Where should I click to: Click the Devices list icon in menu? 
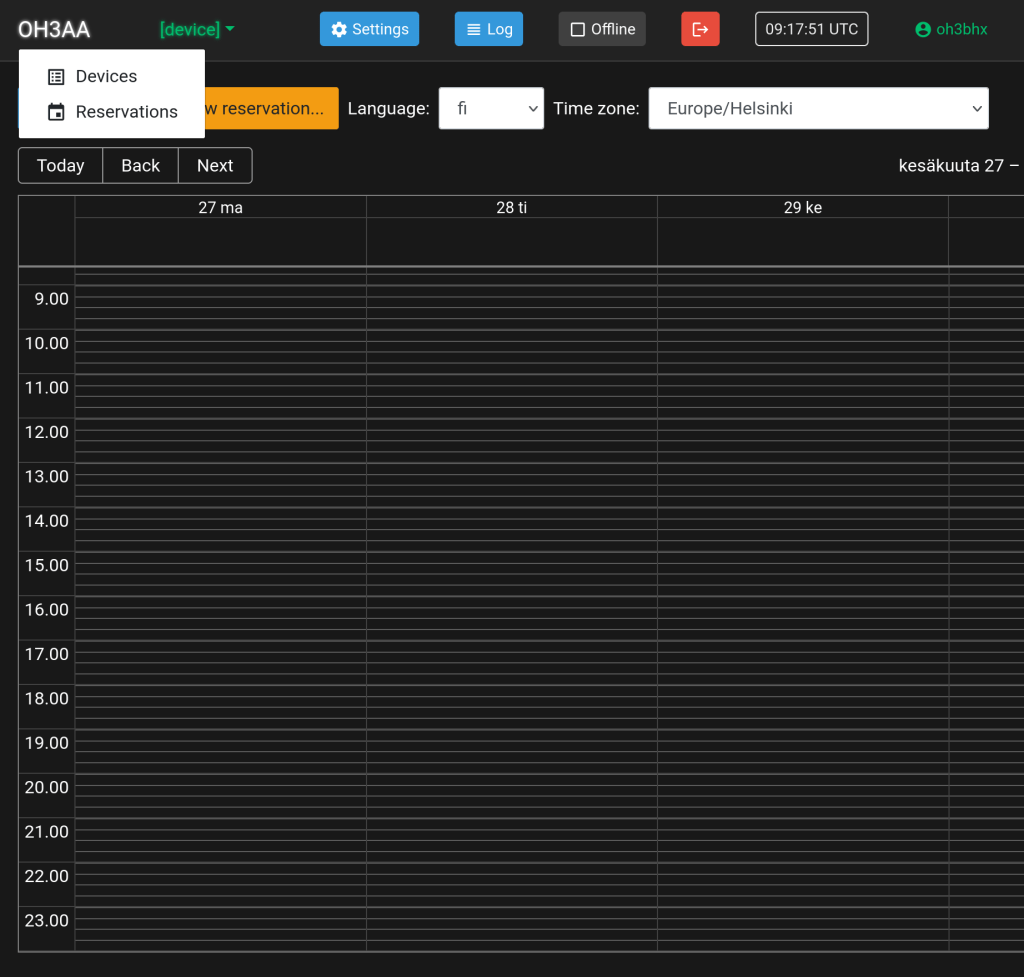tap(57, 76)
